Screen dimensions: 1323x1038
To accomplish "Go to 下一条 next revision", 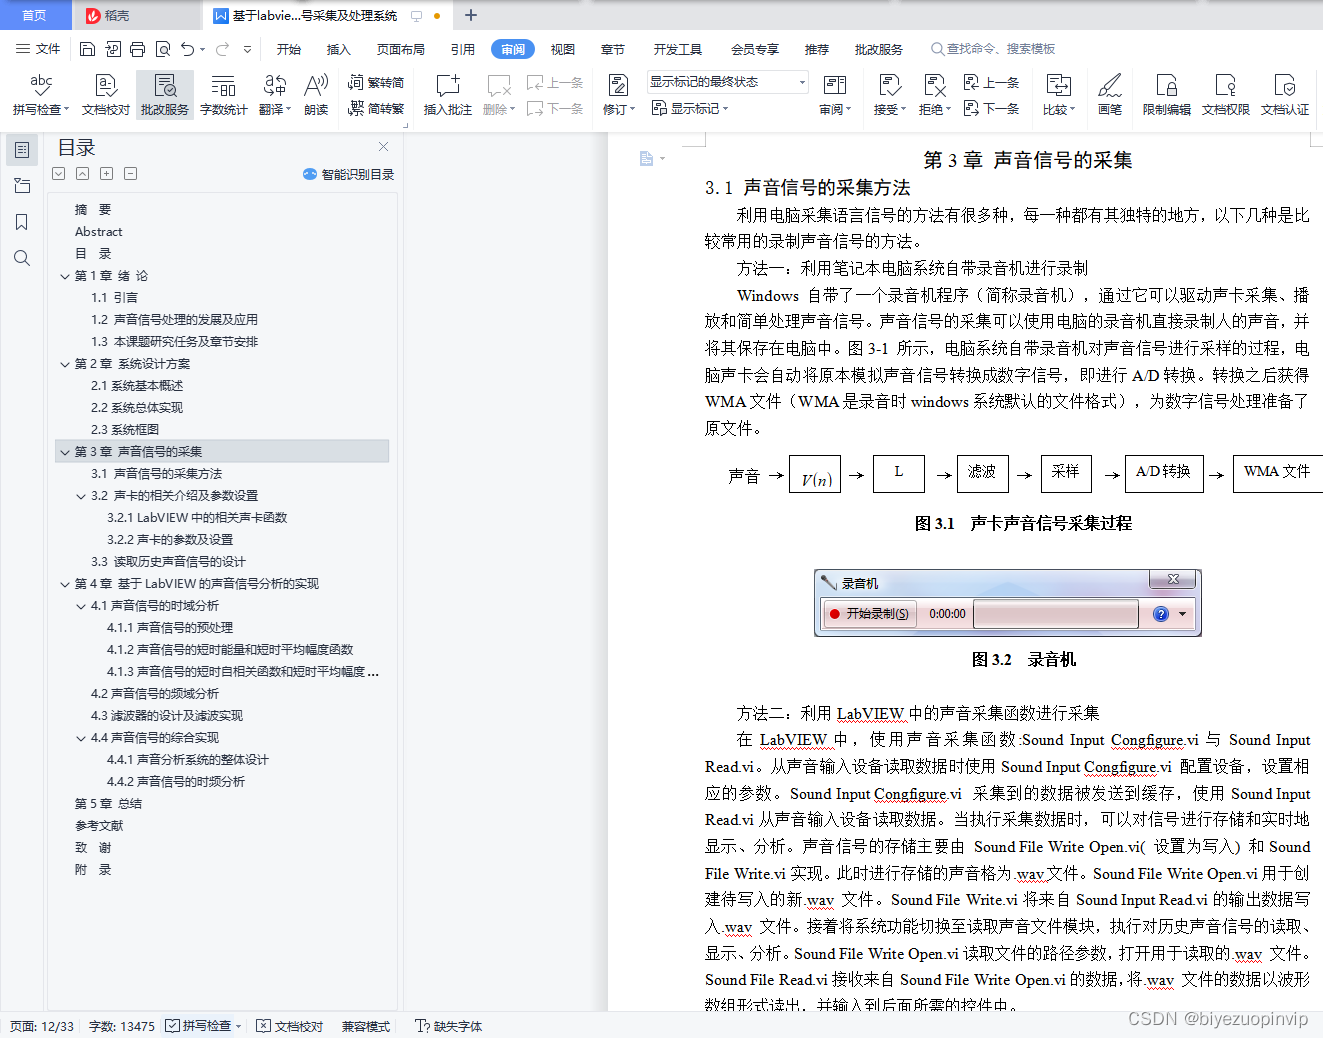I will (x=991, y=108).
